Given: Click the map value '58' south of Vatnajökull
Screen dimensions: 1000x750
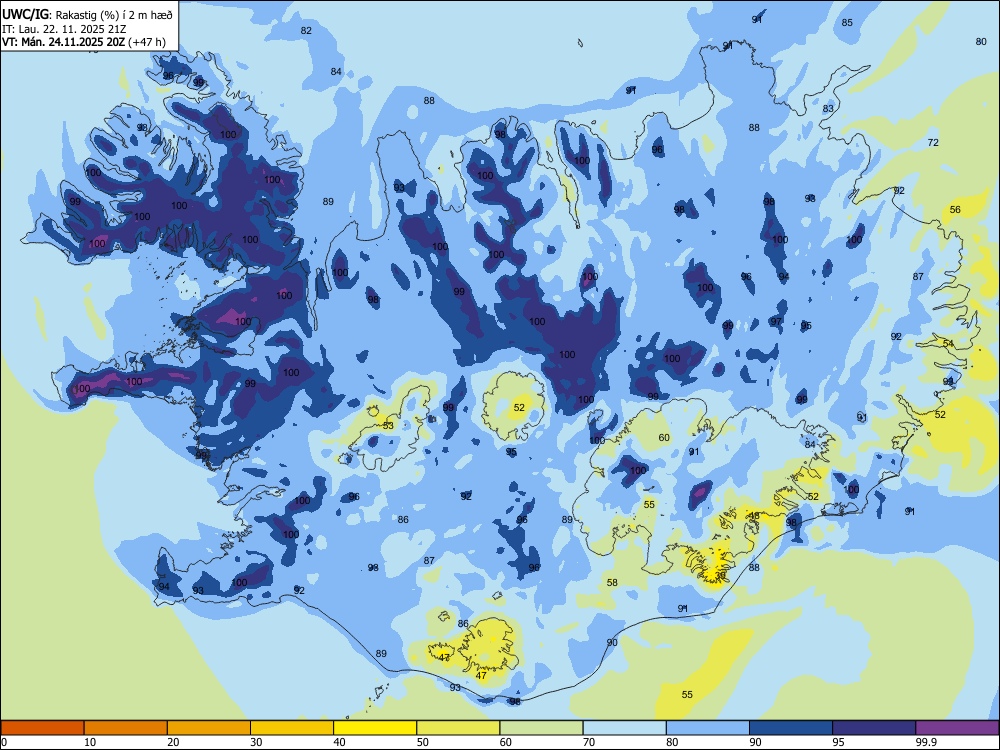Looking at the screenshot, I should 612,582.
